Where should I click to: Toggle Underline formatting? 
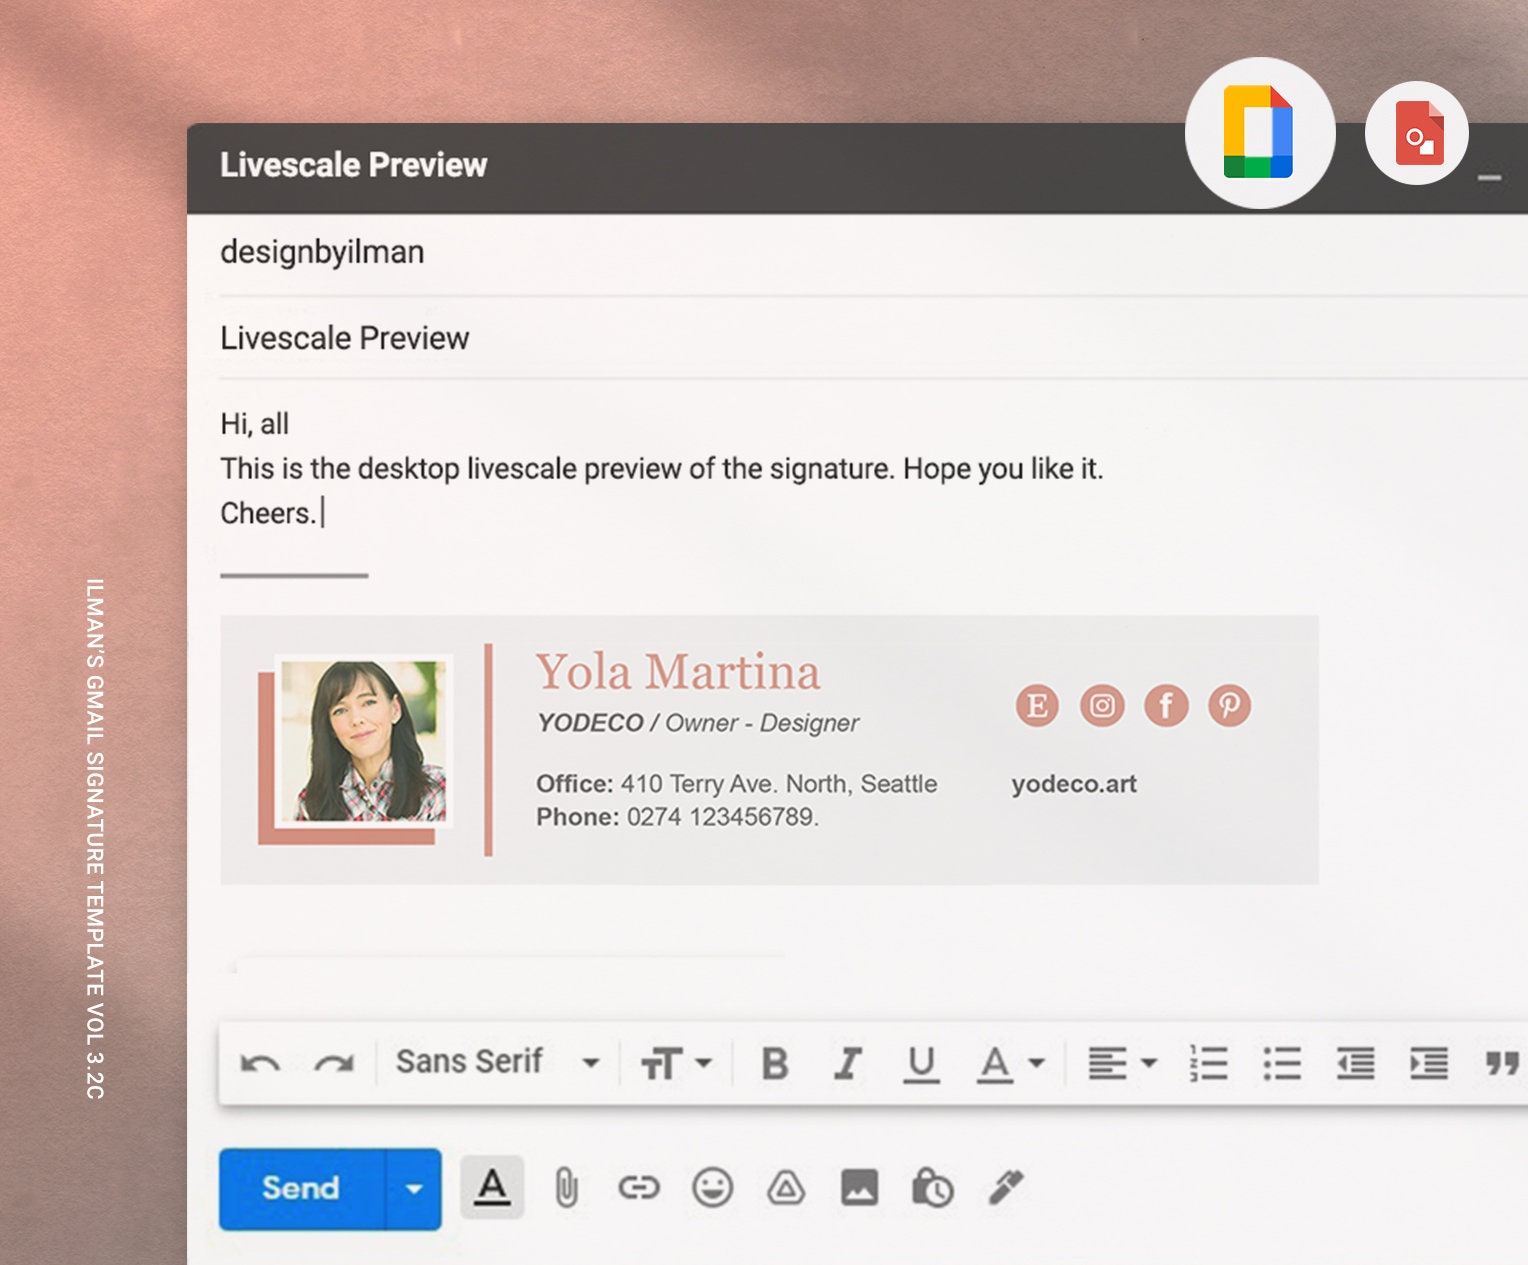pyautogui.click(x=921, y=1064)
